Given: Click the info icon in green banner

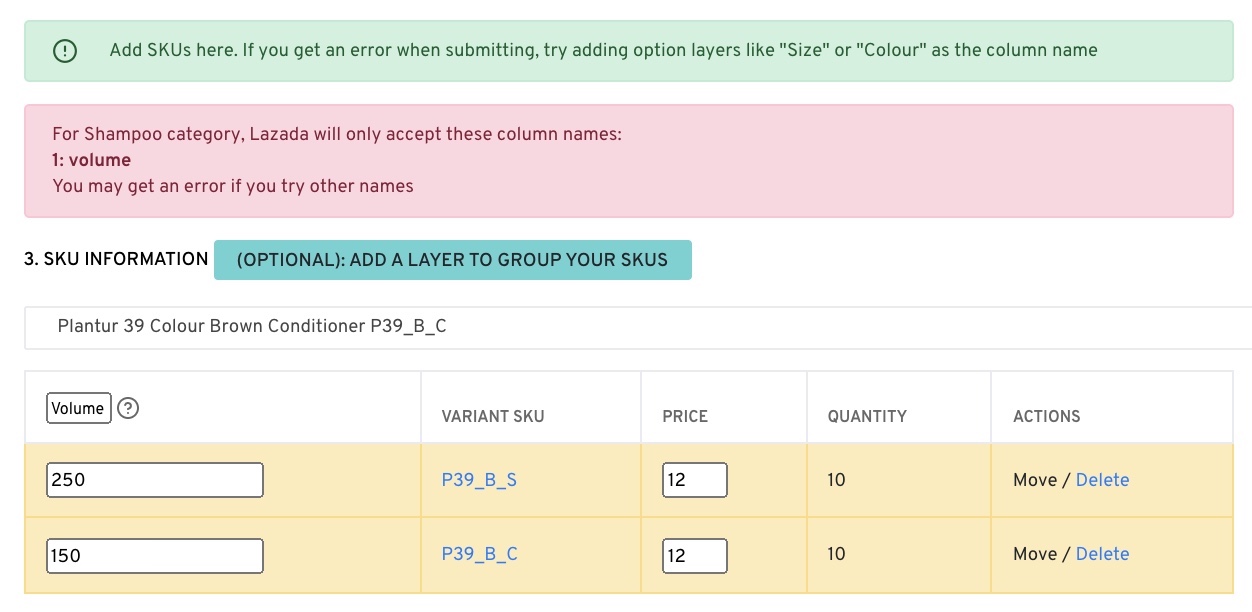Looking at the screenshot, I should [65, 51].
